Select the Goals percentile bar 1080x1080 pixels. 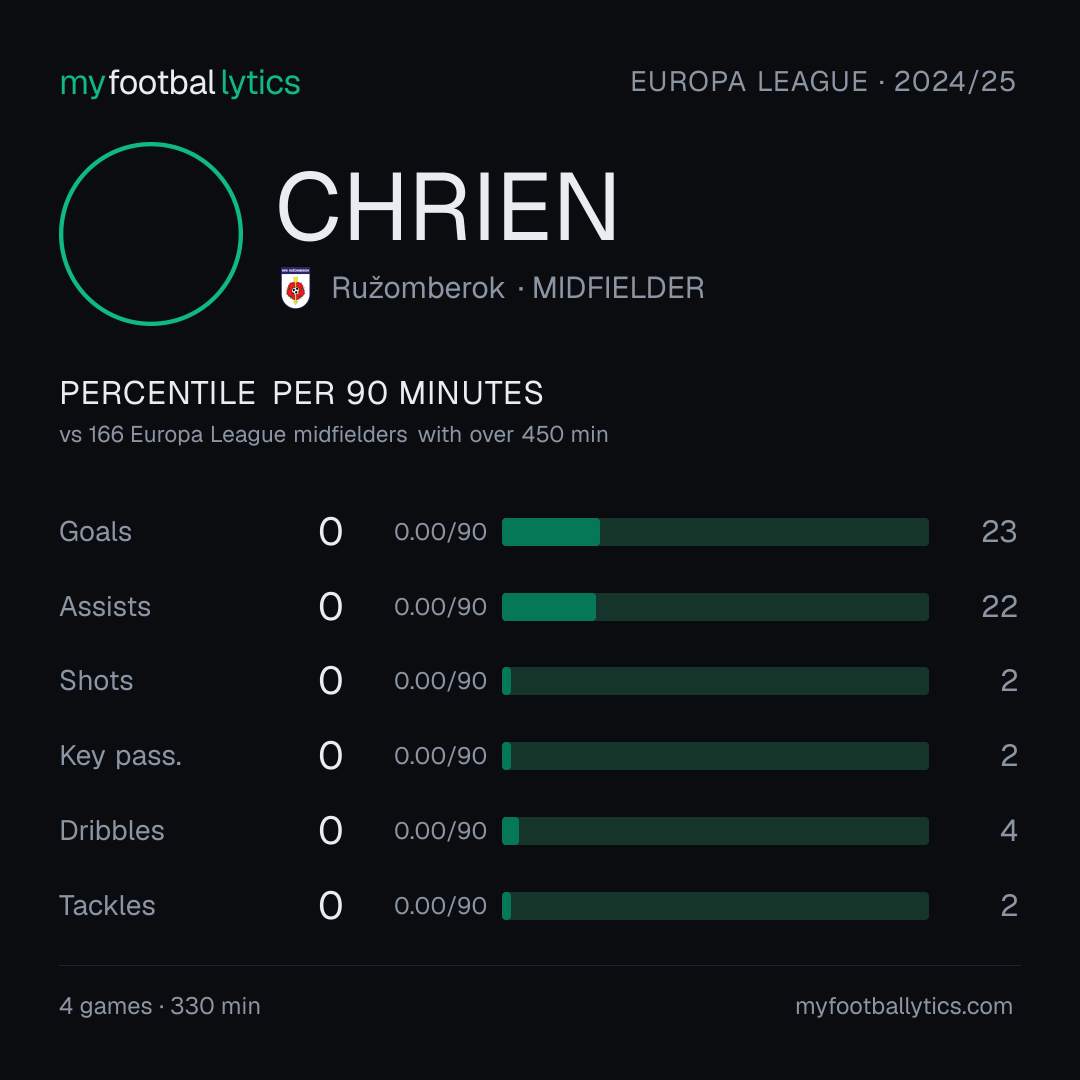[x=715, y=532]
